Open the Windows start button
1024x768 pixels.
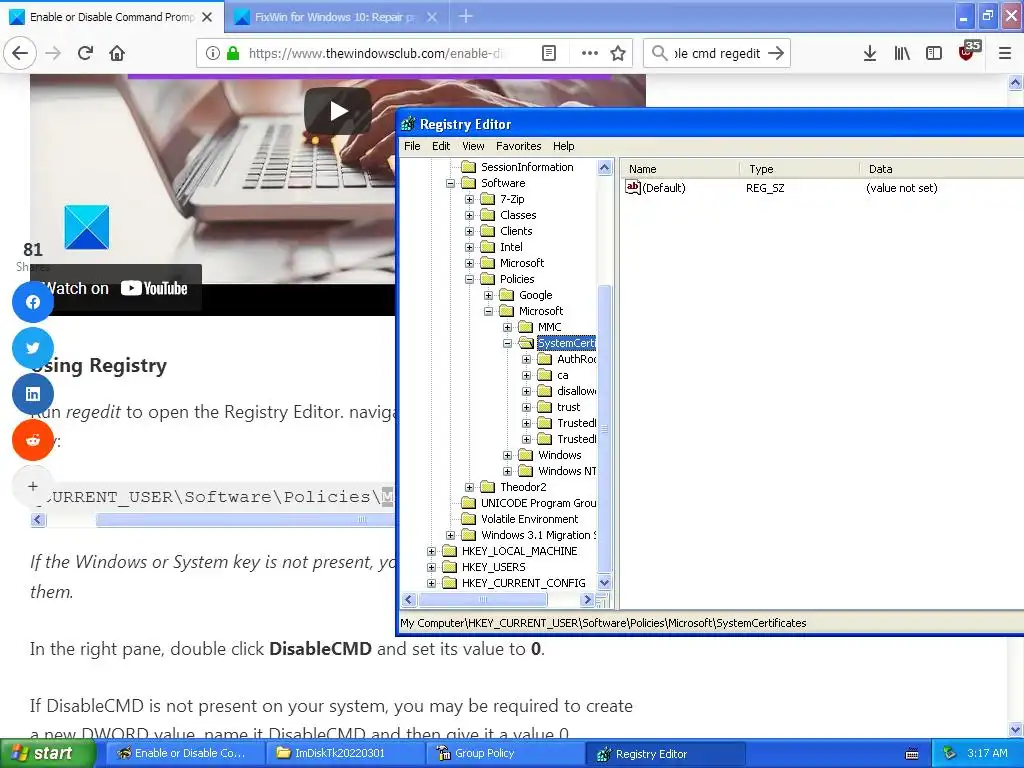tap(47, 754)
